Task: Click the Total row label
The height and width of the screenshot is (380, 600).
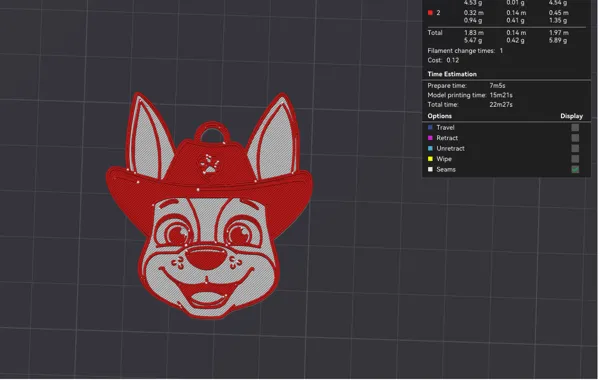Action: click(435, 33)
